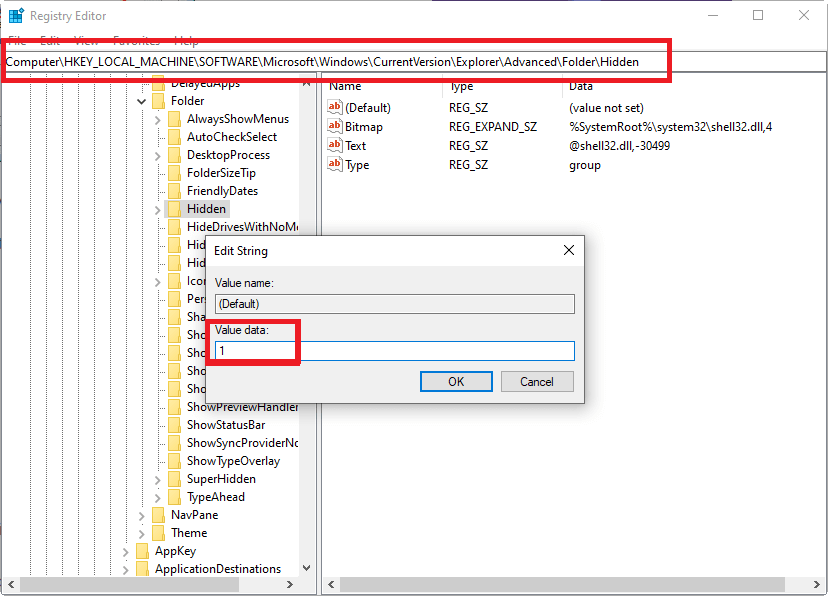Maximize the Registry Editor window
This screenshot has width=828, height=596.
pos(758,15)
